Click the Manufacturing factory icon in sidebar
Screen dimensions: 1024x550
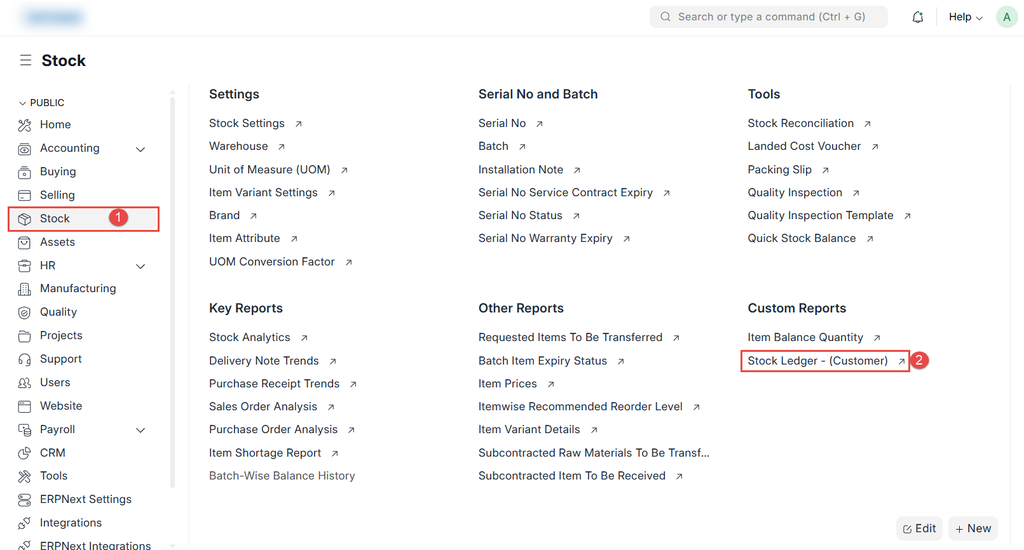[25, 289]
